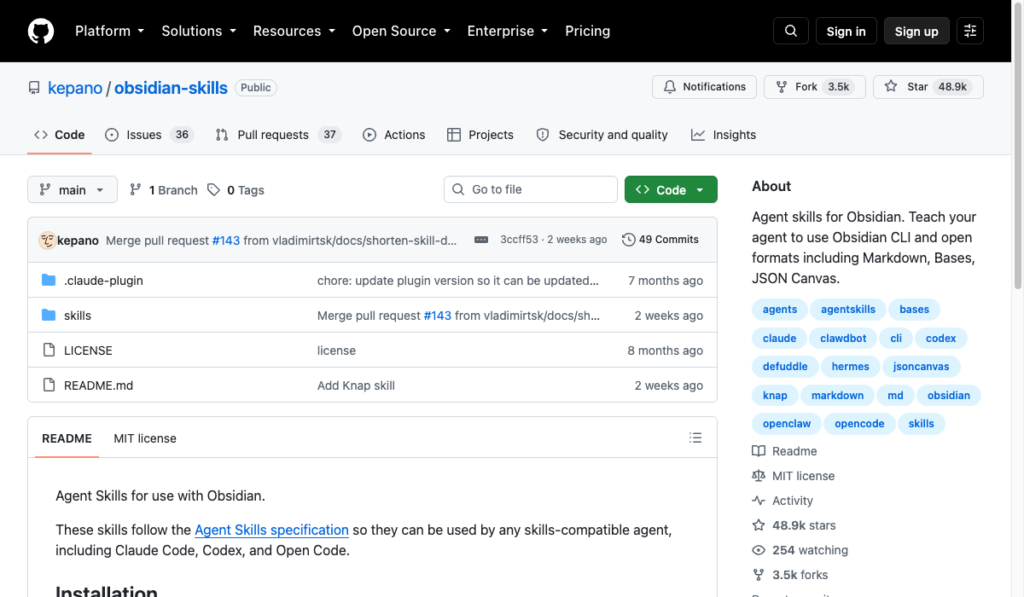Select the MIT license tab
This screenshot has height=597, width=1024.
click(145, 438)
